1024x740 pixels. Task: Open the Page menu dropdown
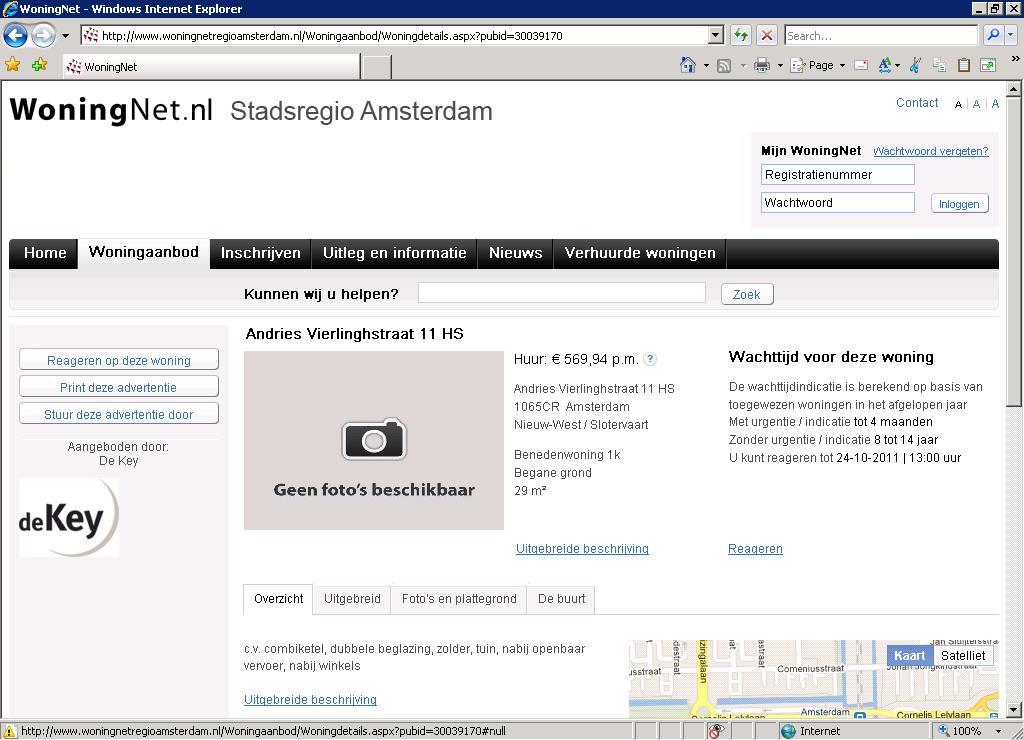pyautogui.click(x=818, y=65)
